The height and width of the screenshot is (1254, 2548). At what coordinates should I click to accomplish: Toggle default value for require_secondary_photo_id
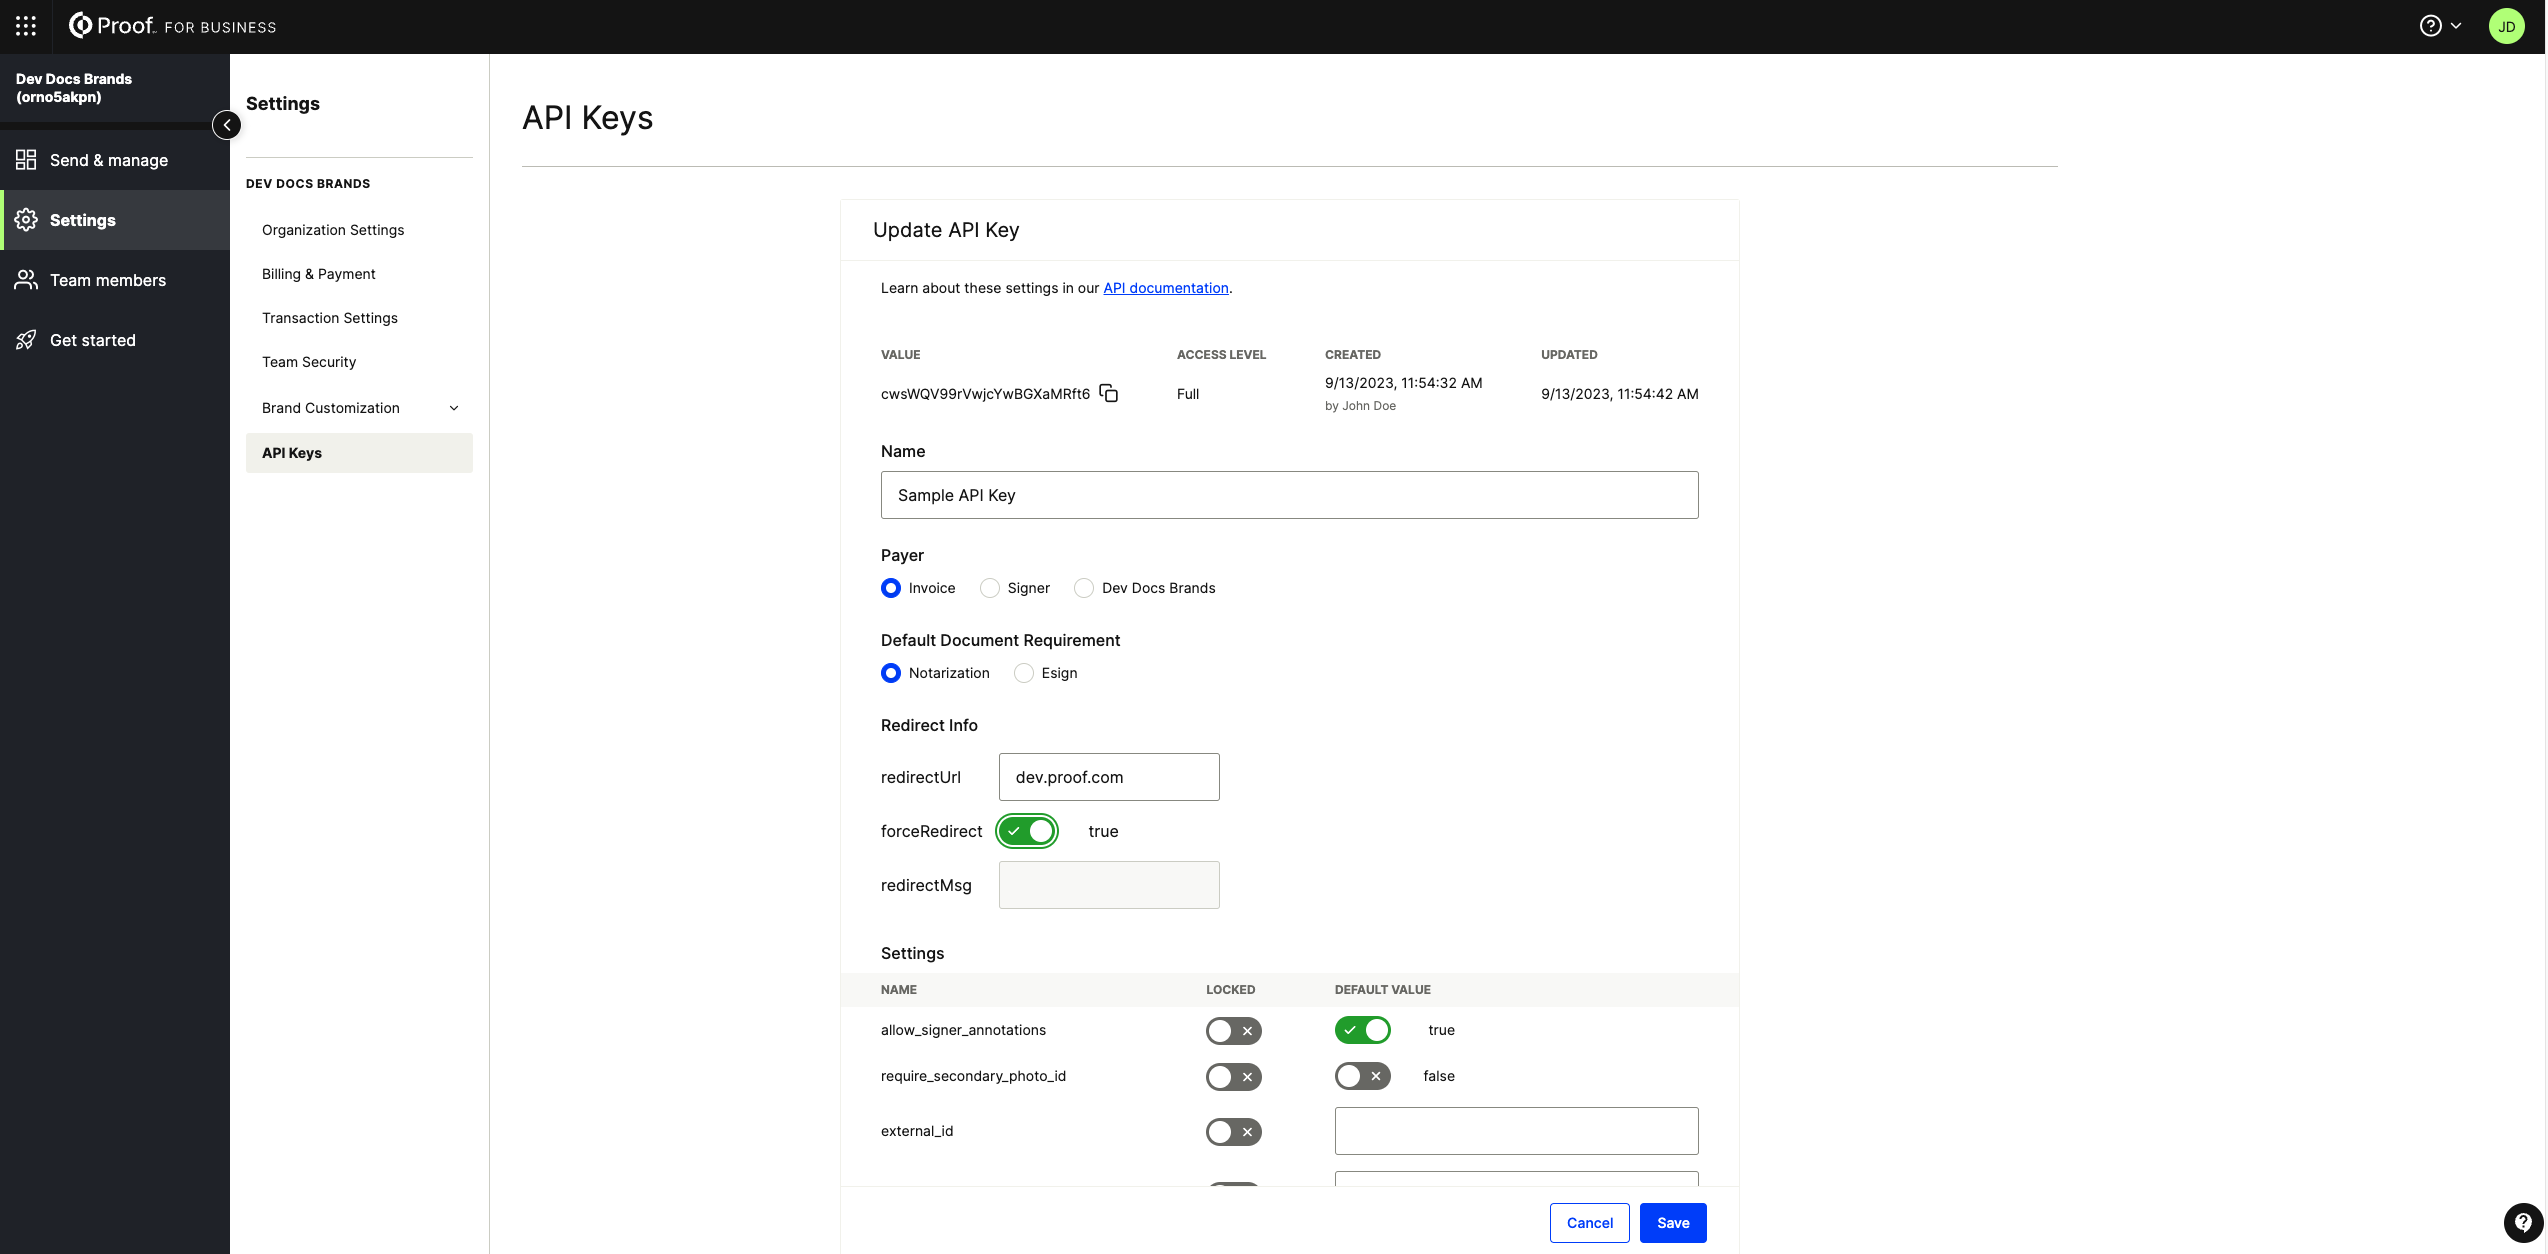click(1362, 1076)
